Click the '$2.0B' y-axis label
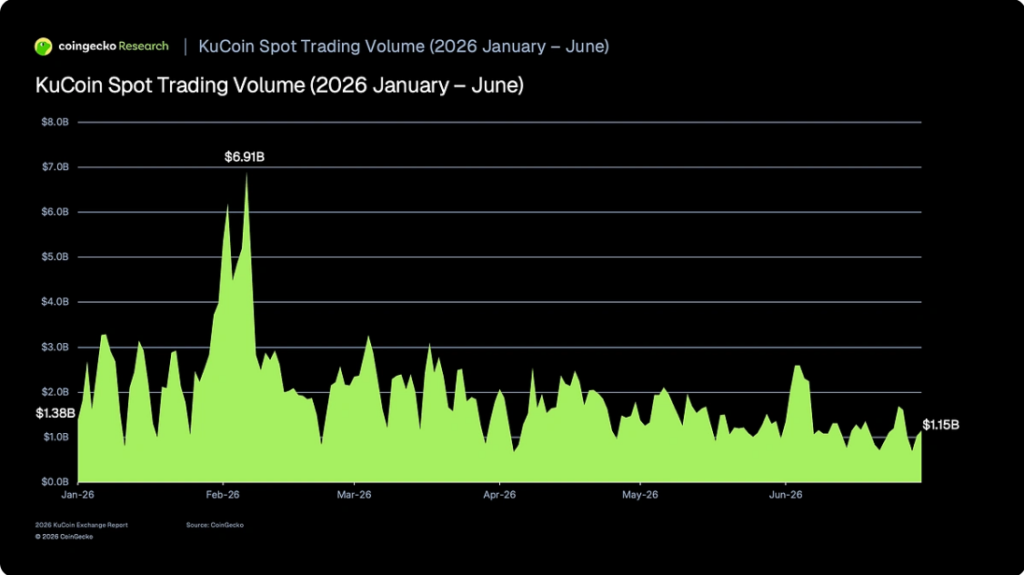1024x575 pixels. pyautogui.click(x=55, y=392)
